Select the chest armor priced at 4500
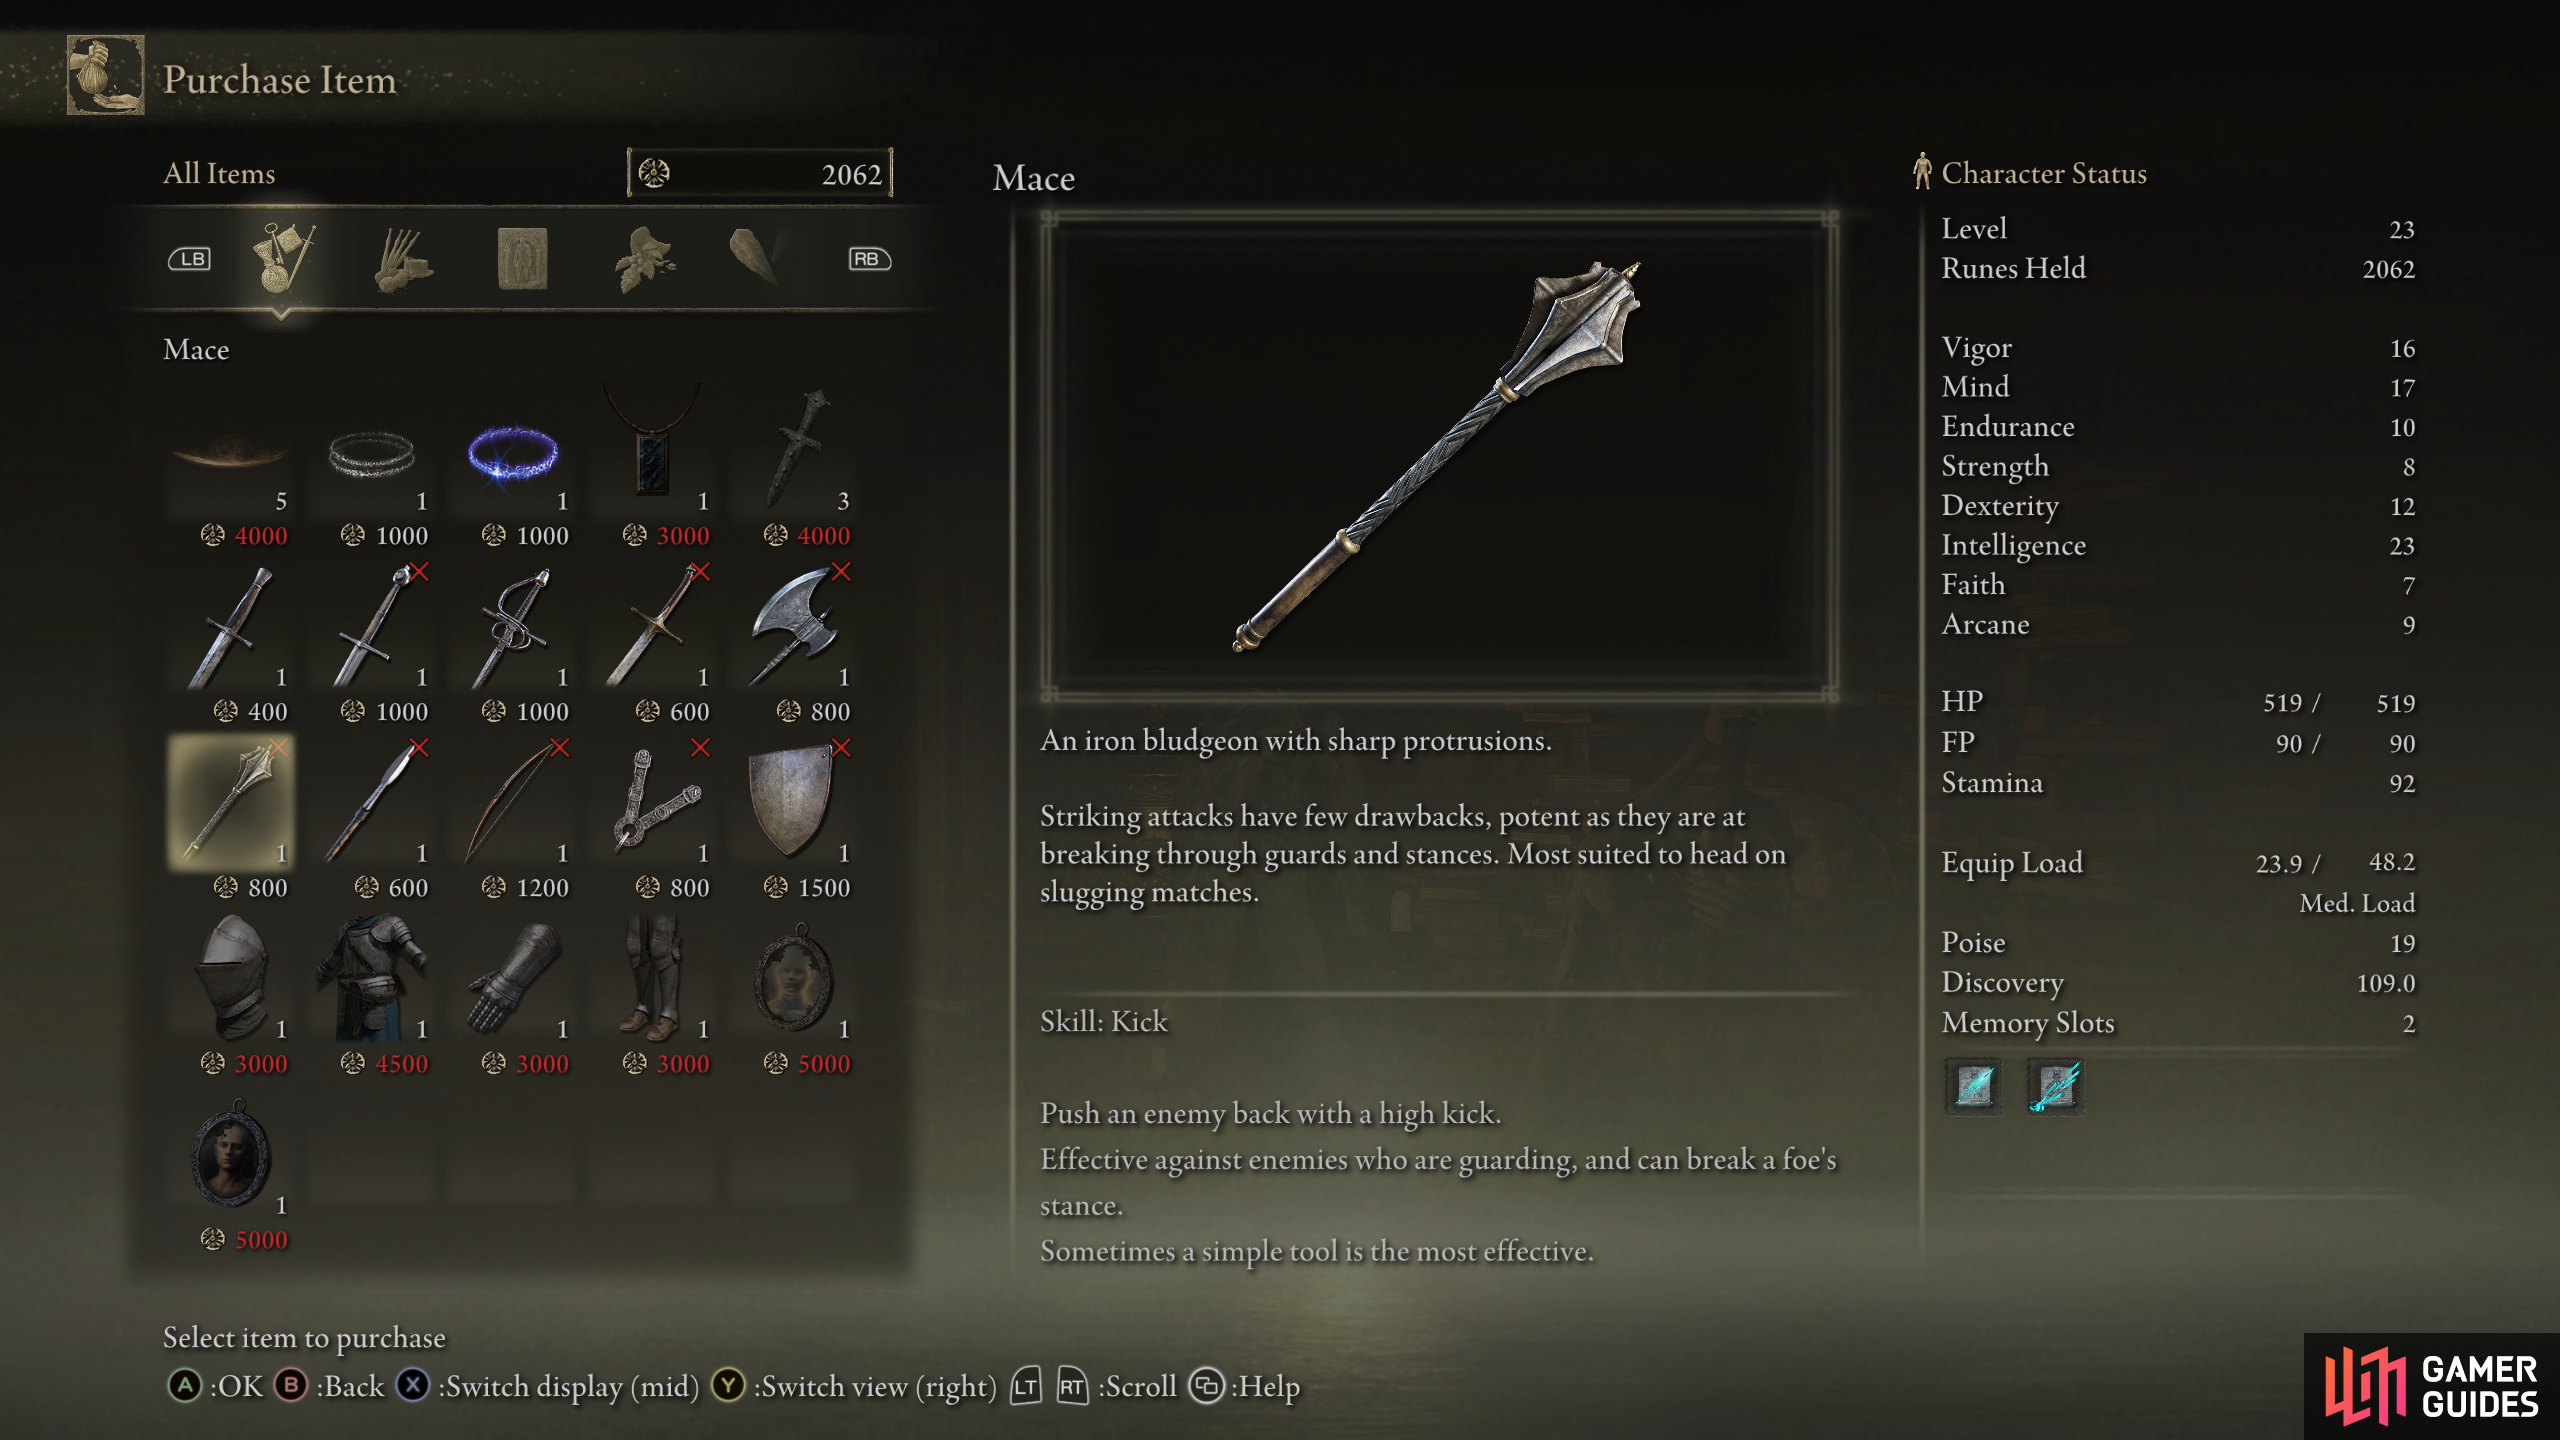The image size is (2560, 1440). pyautogui.click(x=372, y=996)
